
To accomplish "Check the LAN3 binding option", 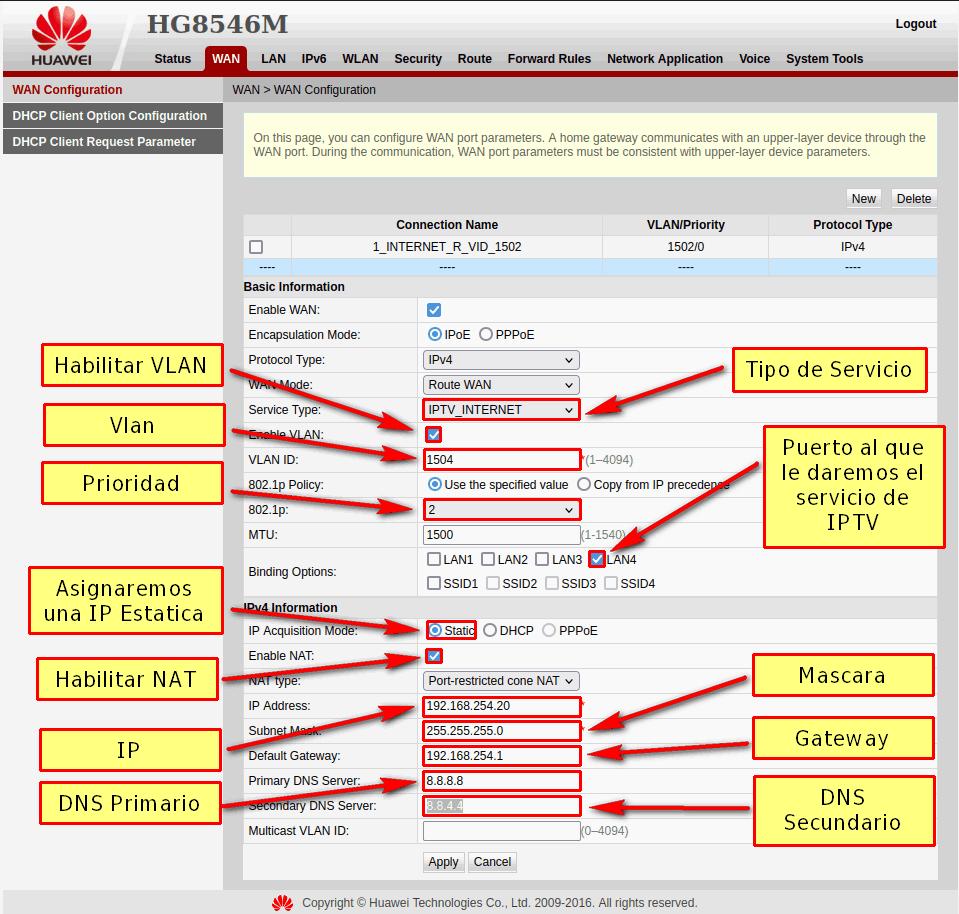I will tap(542, 559).
